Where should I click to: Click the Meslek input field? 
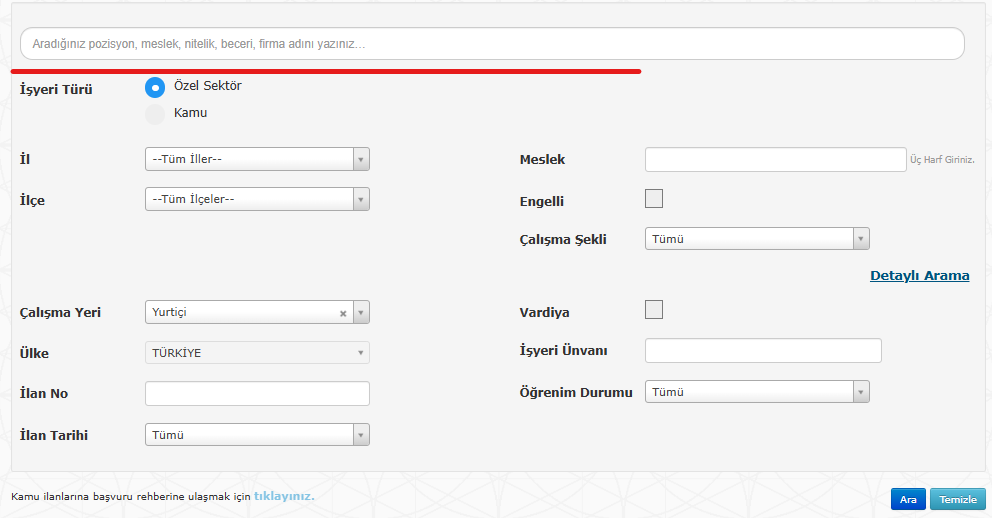pyautogui.click(x=775, y=160)
